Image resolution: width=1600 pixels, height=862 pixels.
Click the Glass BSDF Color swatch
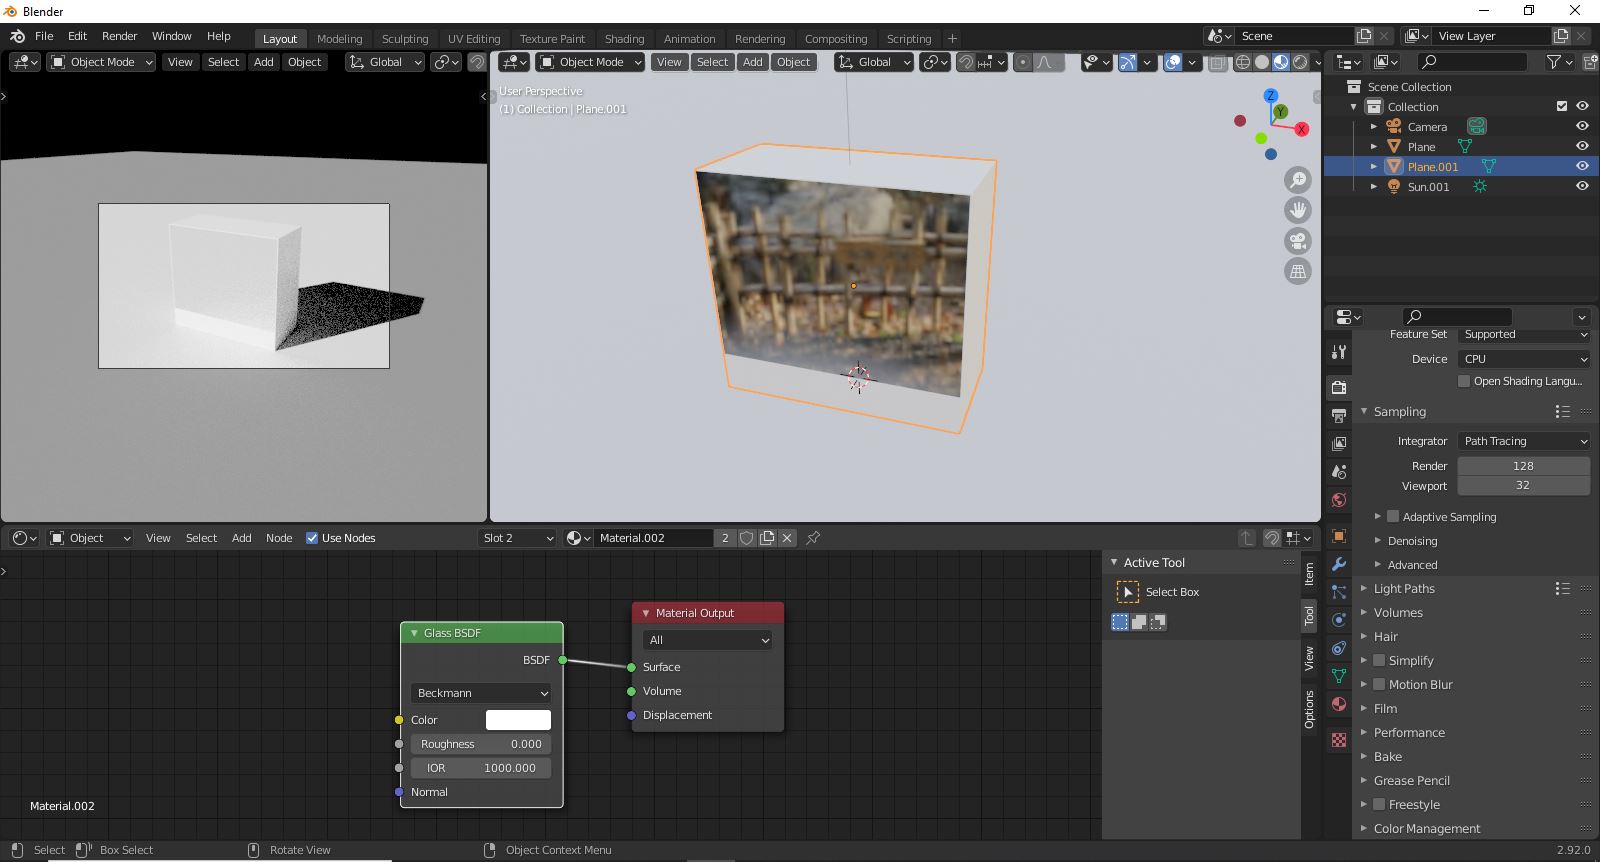[x=518, y=720]
